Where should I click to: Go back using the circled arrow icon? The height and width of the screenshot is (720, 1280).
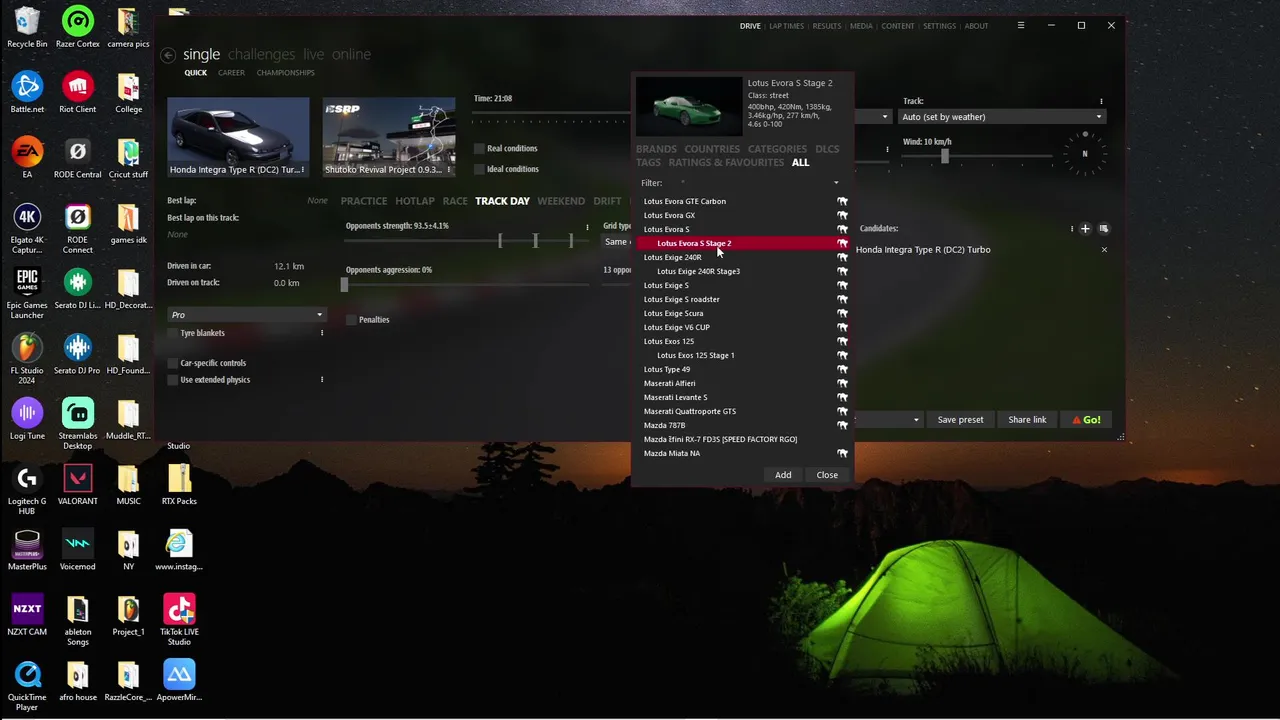point(168,55)
